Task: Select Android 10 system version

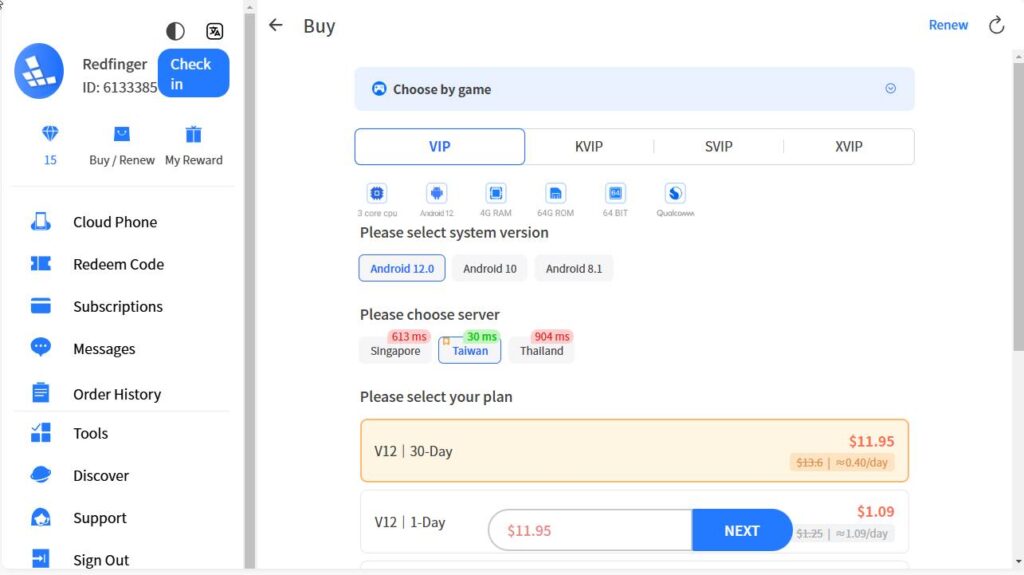Action: tap(490, 269)
